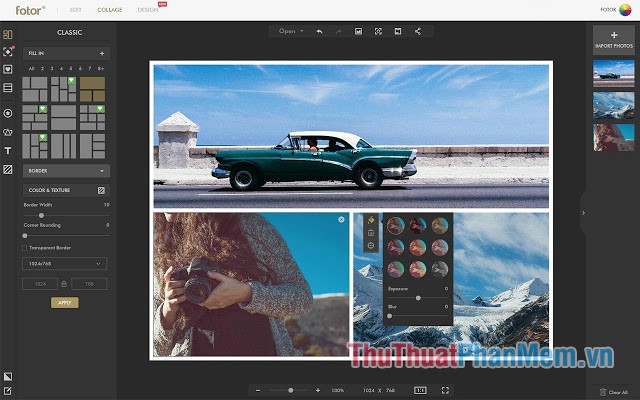Switch to the Design tab

[148, 10]
